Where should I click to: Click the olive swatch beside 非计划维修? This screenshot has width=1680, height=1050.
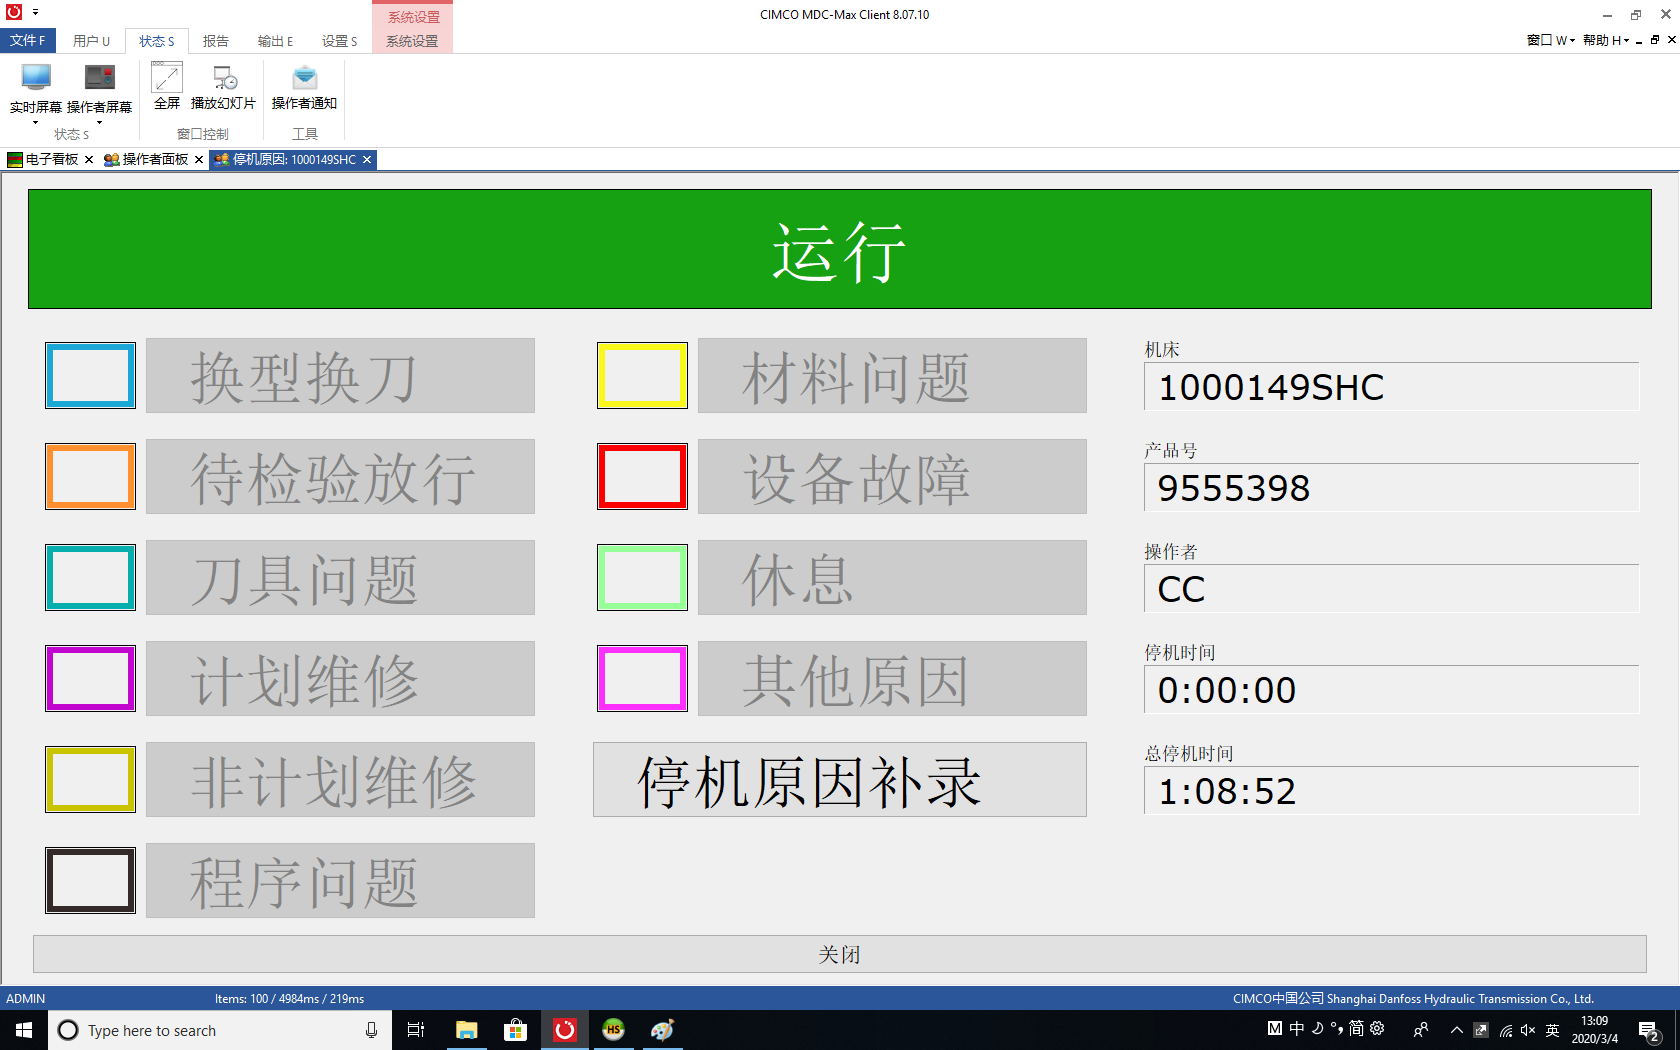(x=90, y=780)
